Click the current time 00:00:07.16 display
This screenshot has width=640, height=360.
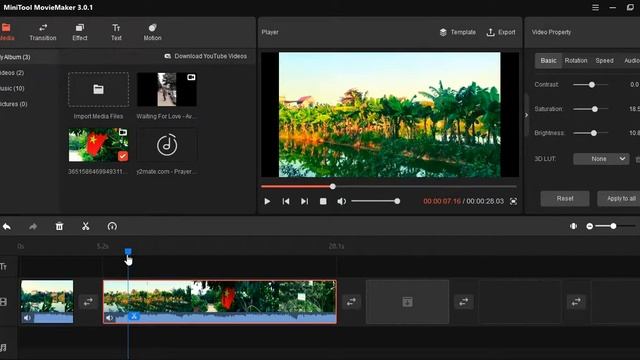click(442, 201)
